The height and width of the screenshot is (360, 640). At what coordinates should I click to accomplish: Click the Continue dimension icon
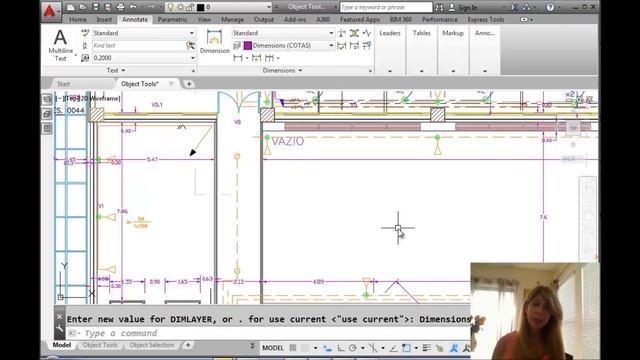[269, 58]
